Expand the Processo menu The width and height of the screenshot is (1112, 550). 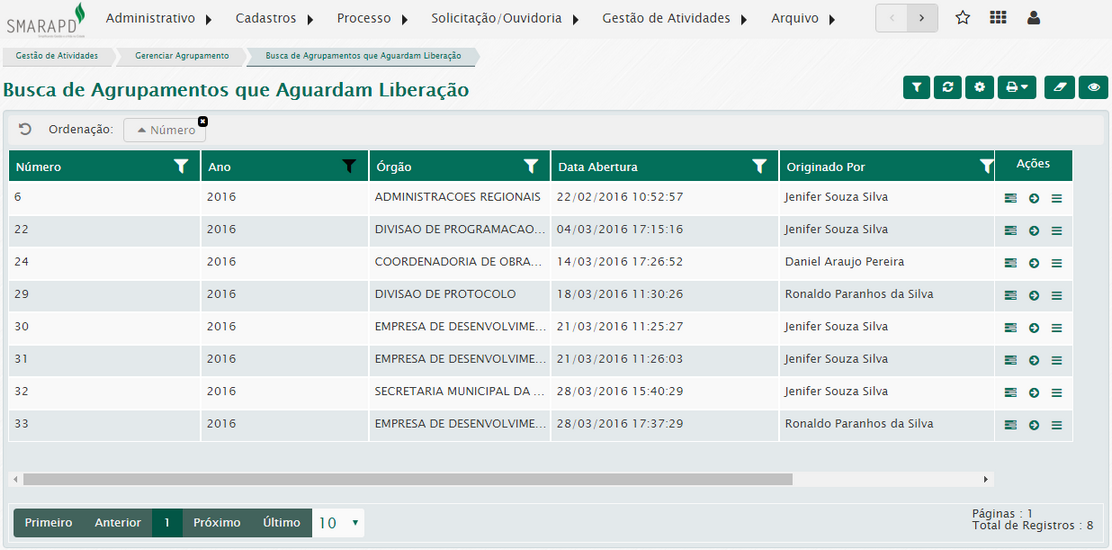372,18
